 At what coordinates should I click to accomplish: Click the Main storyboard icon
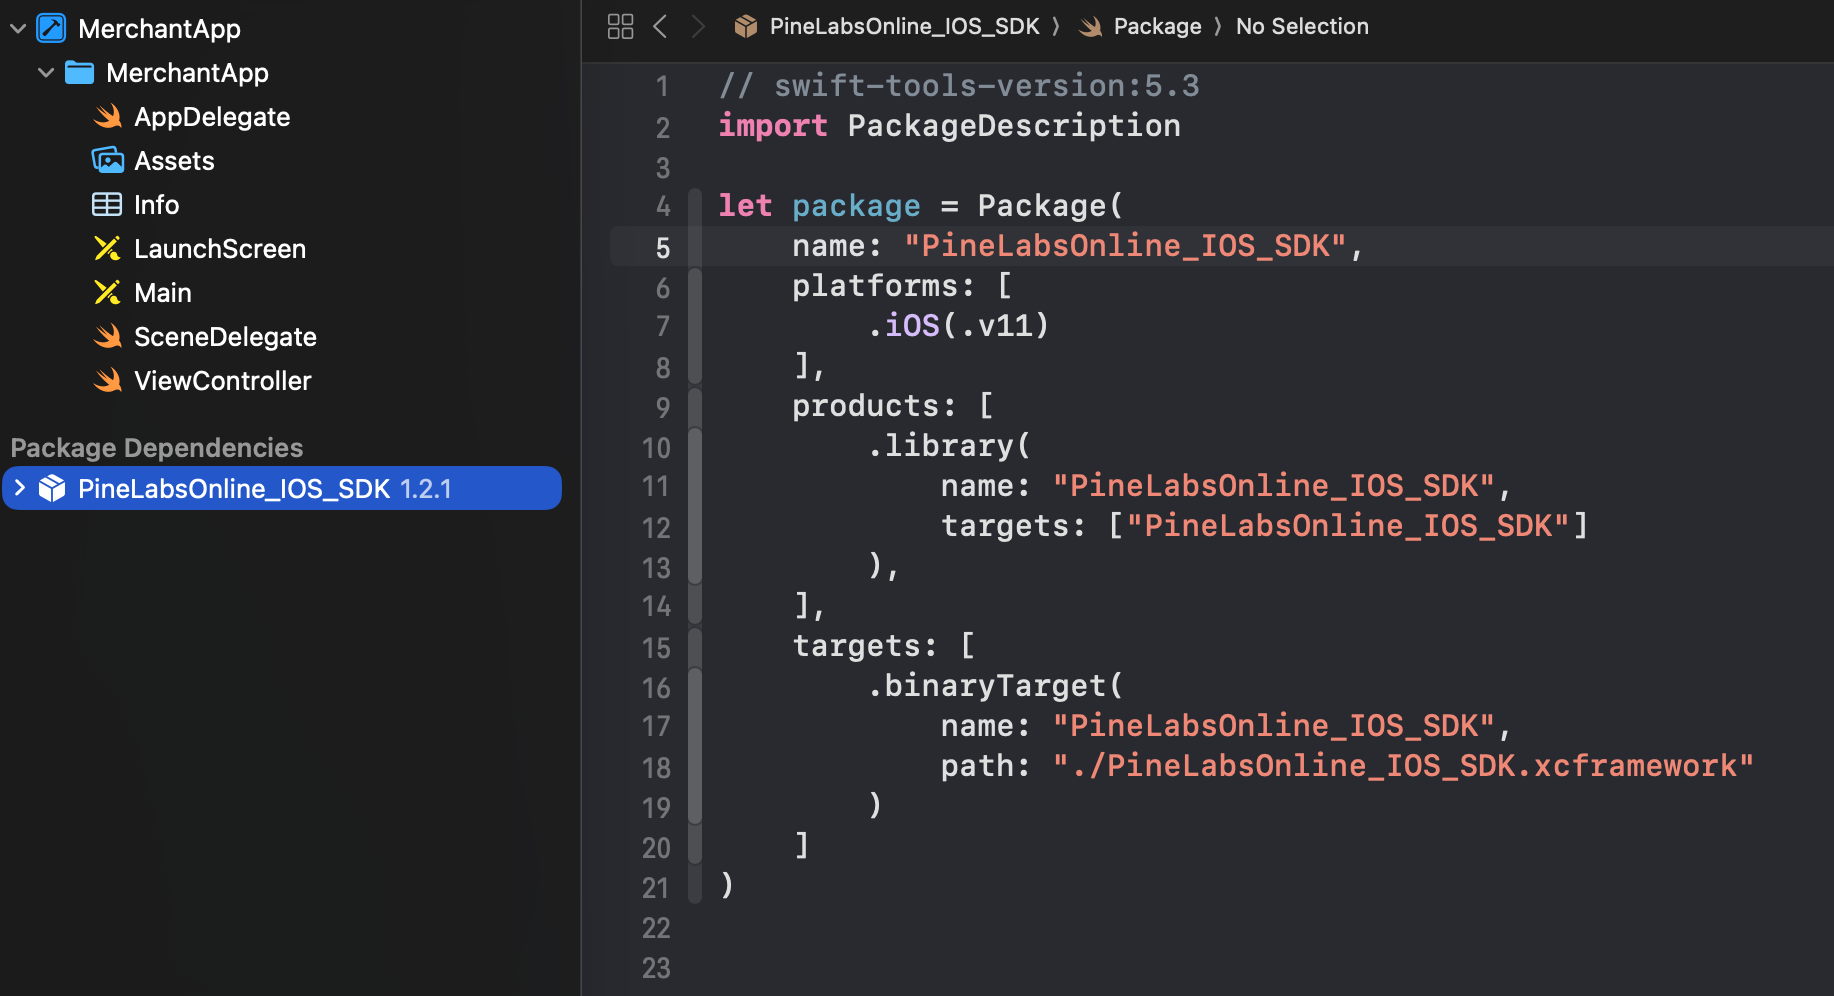(x=107, y=292)
